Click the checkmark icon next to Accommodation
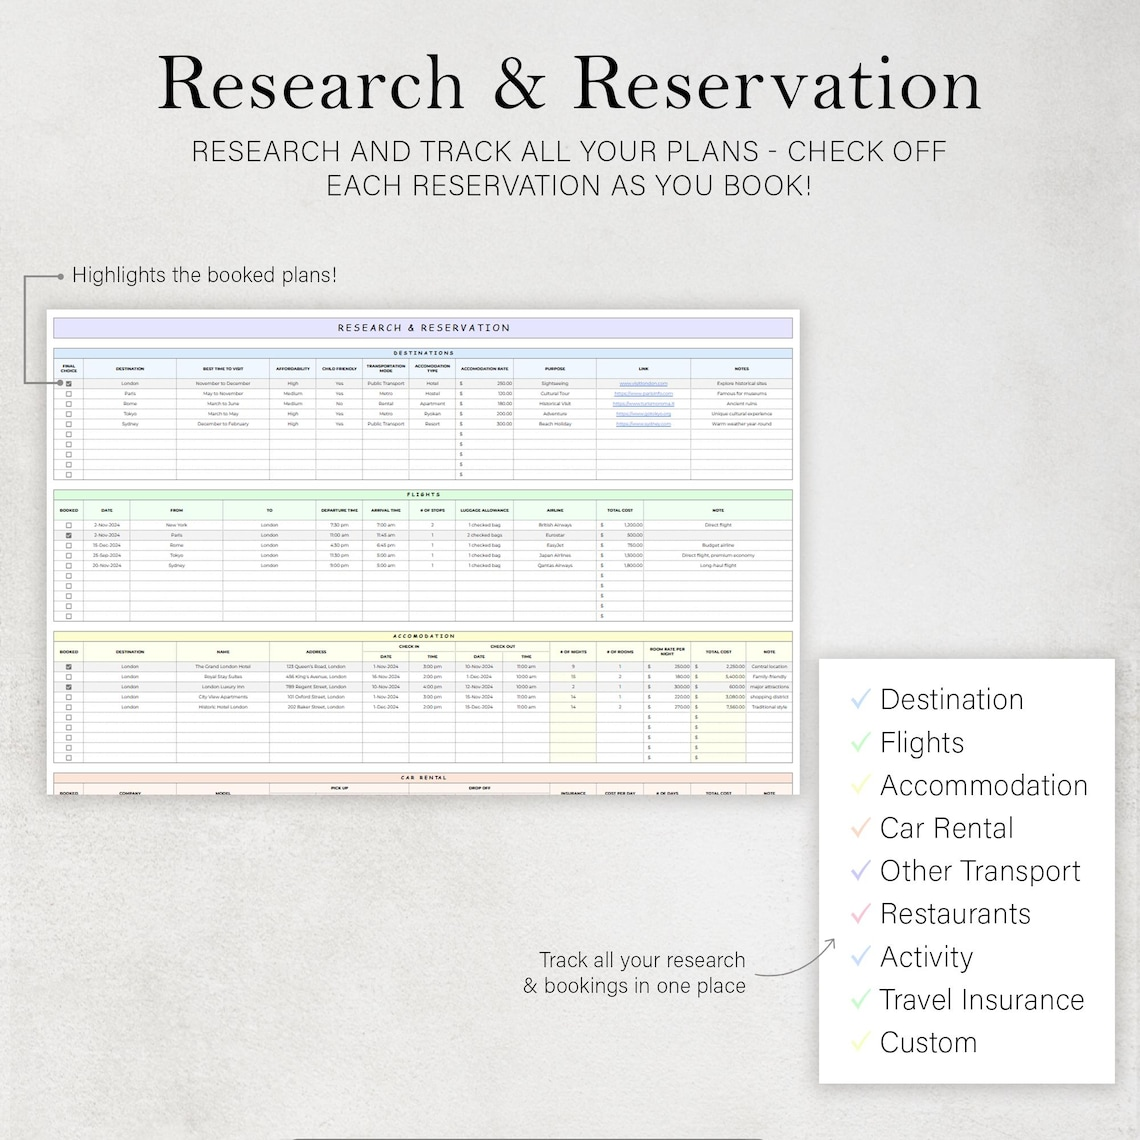Viewport: 1140px width, 1140px height. 860,786
